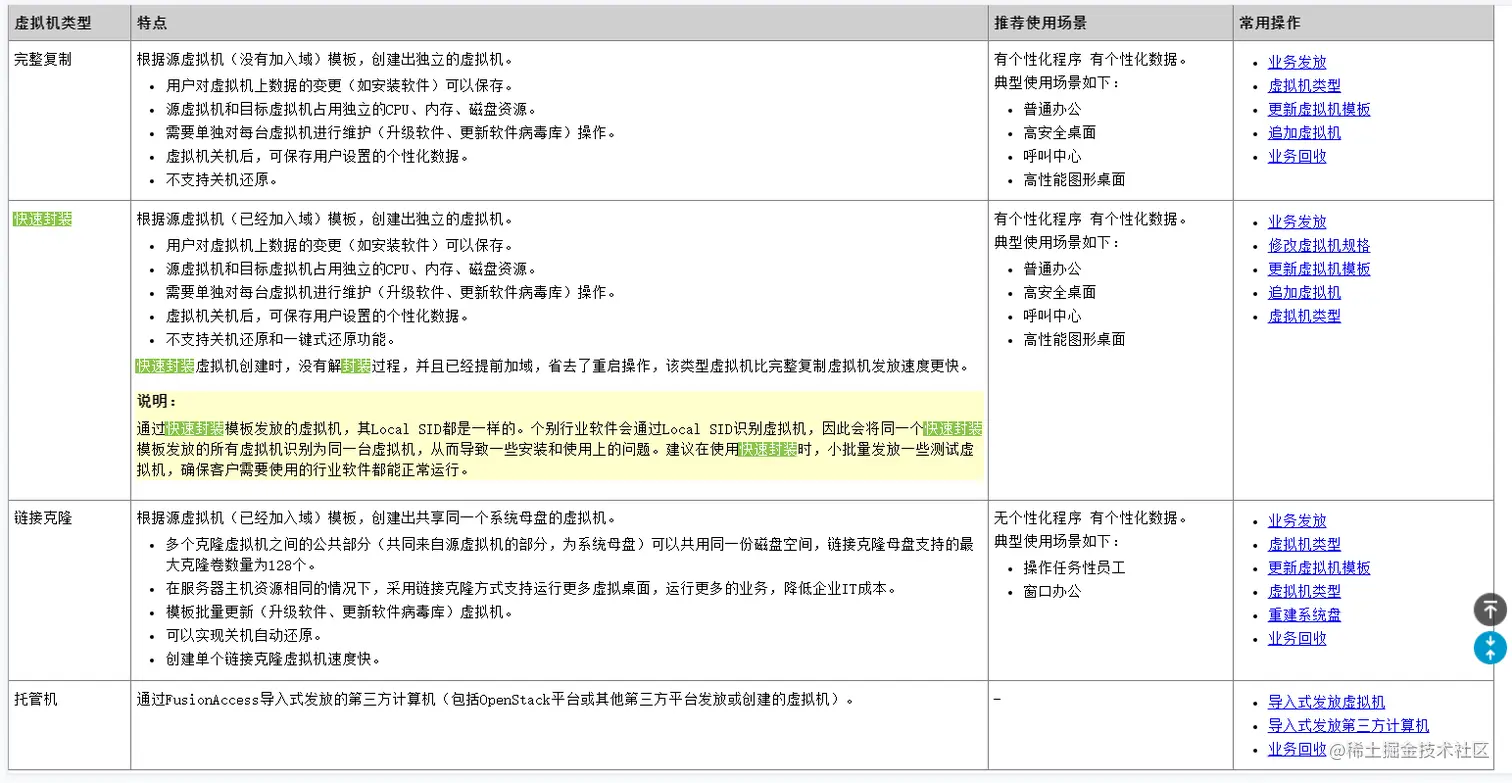Image resolution: width=1512 pixels, height=783 pixels.
Task: Open 业务回收 link in 托管机 row
Action: click(1297, 749)
